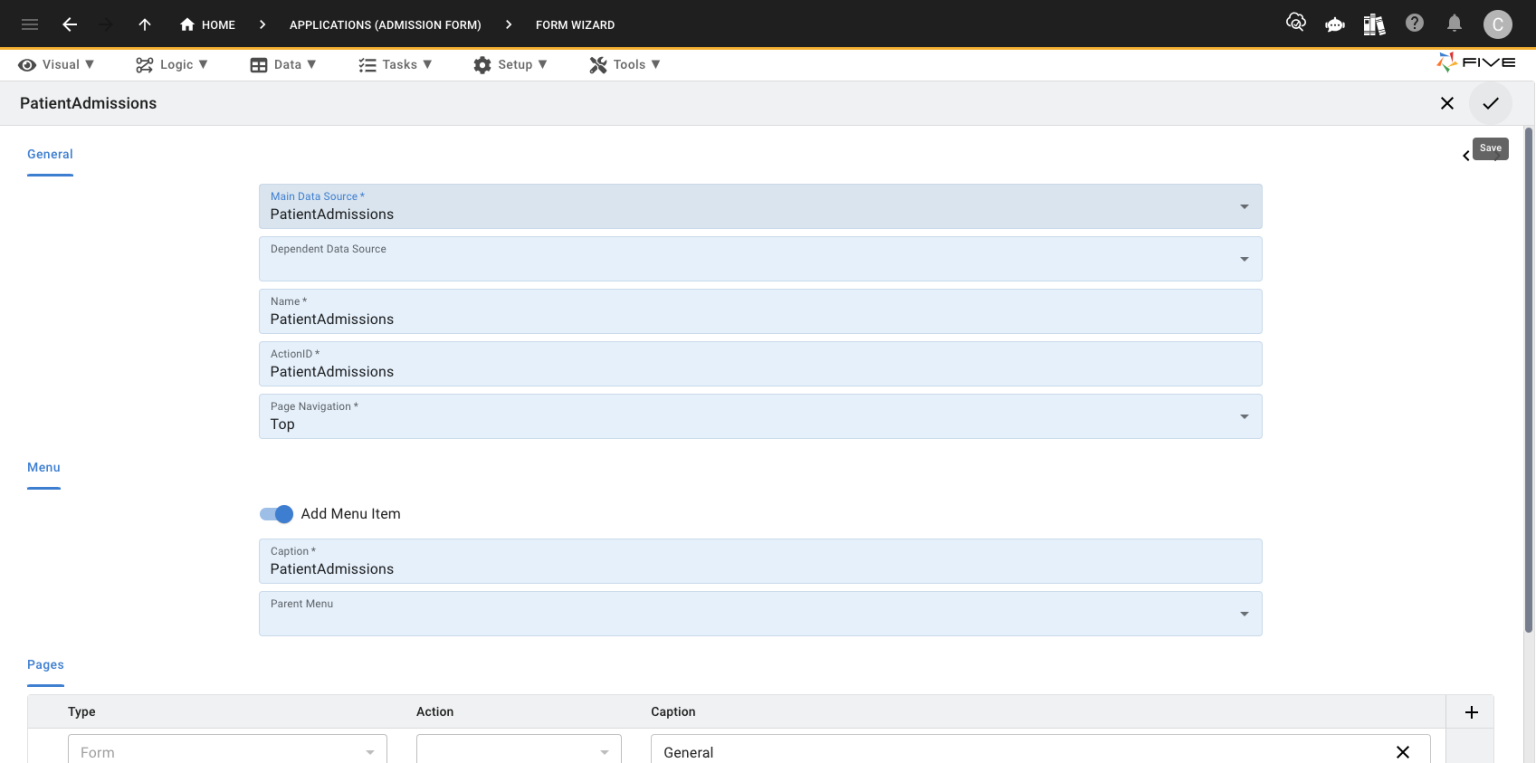Click the cloud inspect icon
The image size is (1536, 763).
[1296, 24]
